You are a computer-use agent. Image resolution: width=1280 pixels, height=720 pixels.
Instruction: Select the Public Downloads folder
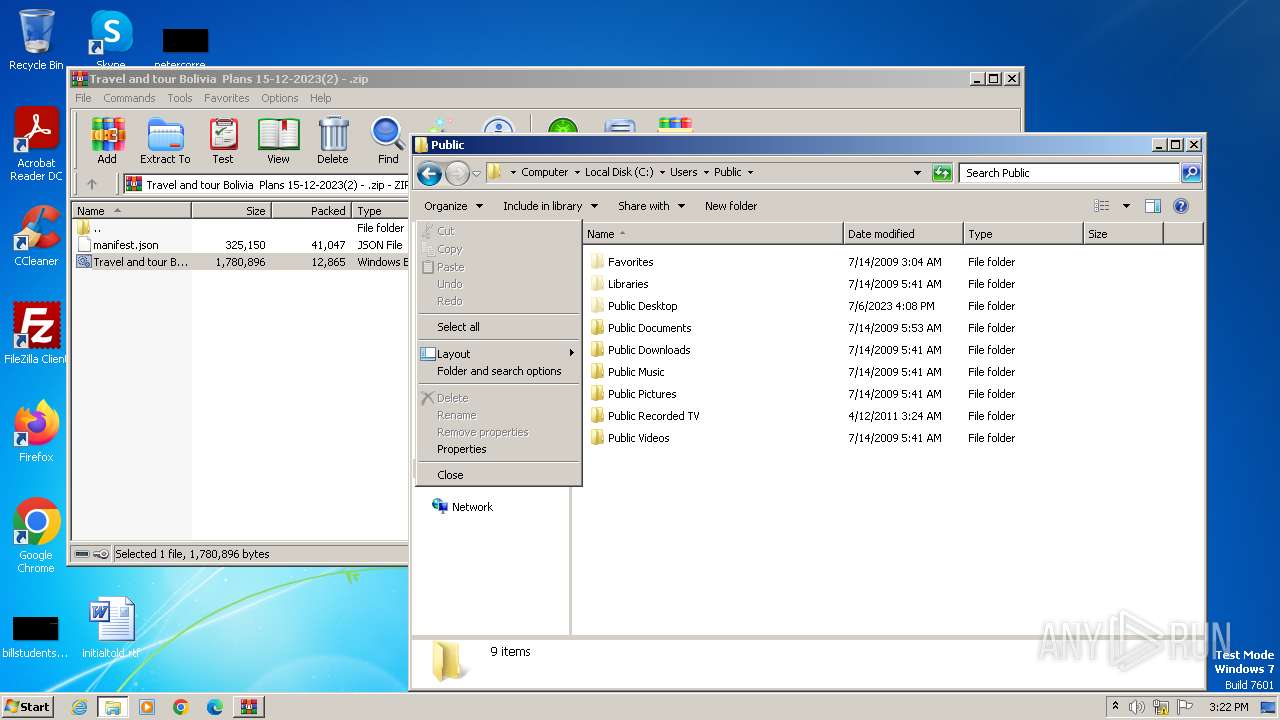point(649,350)
